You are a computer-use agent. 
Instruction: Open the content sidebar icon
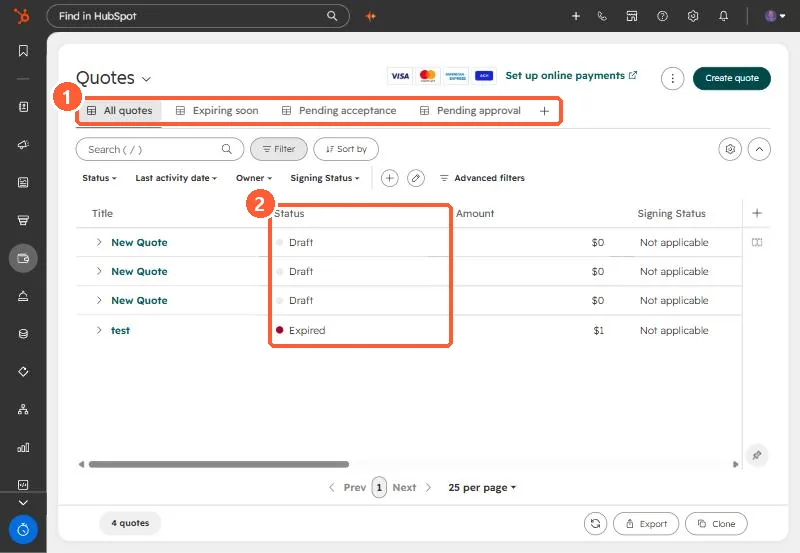23,183
